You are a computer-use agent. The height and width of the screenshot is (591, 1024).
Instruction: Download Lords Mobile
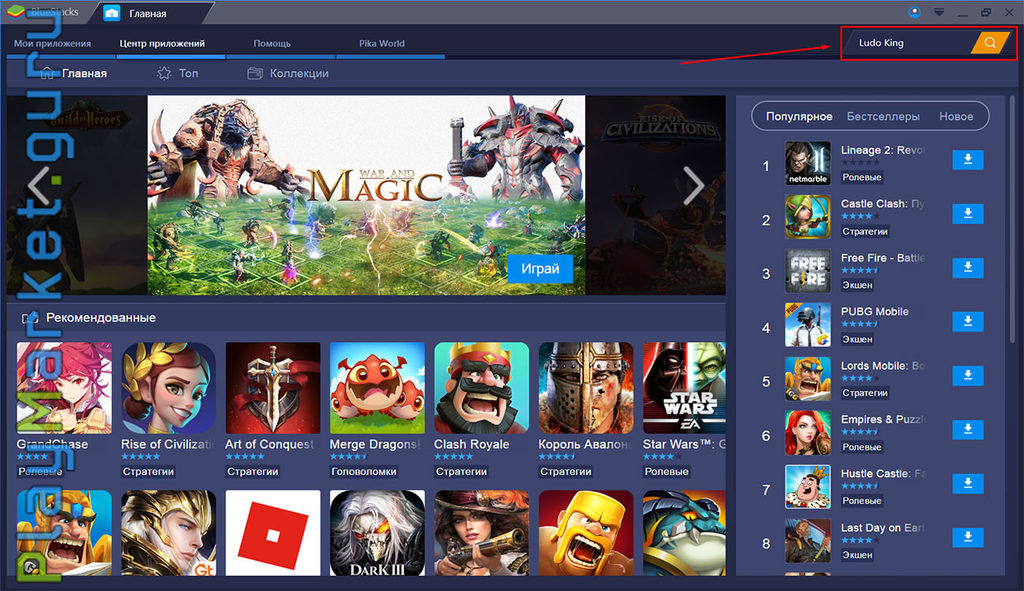pos(968,375)
